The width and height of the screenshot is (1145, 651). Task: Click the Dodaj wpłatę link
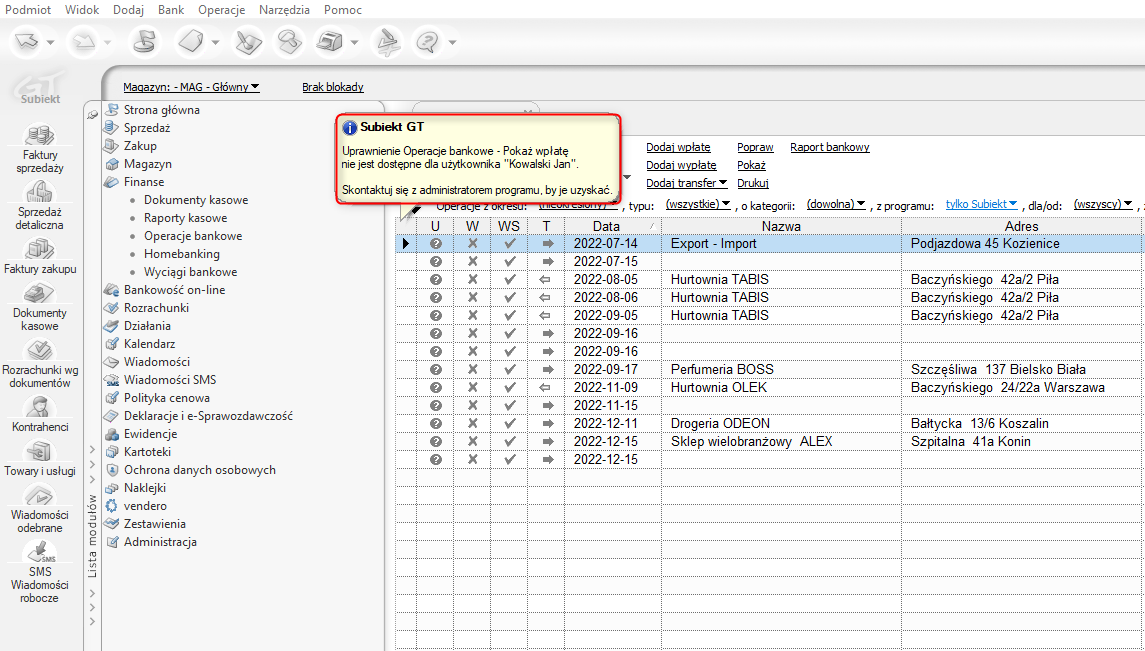(x=678, y=147)
